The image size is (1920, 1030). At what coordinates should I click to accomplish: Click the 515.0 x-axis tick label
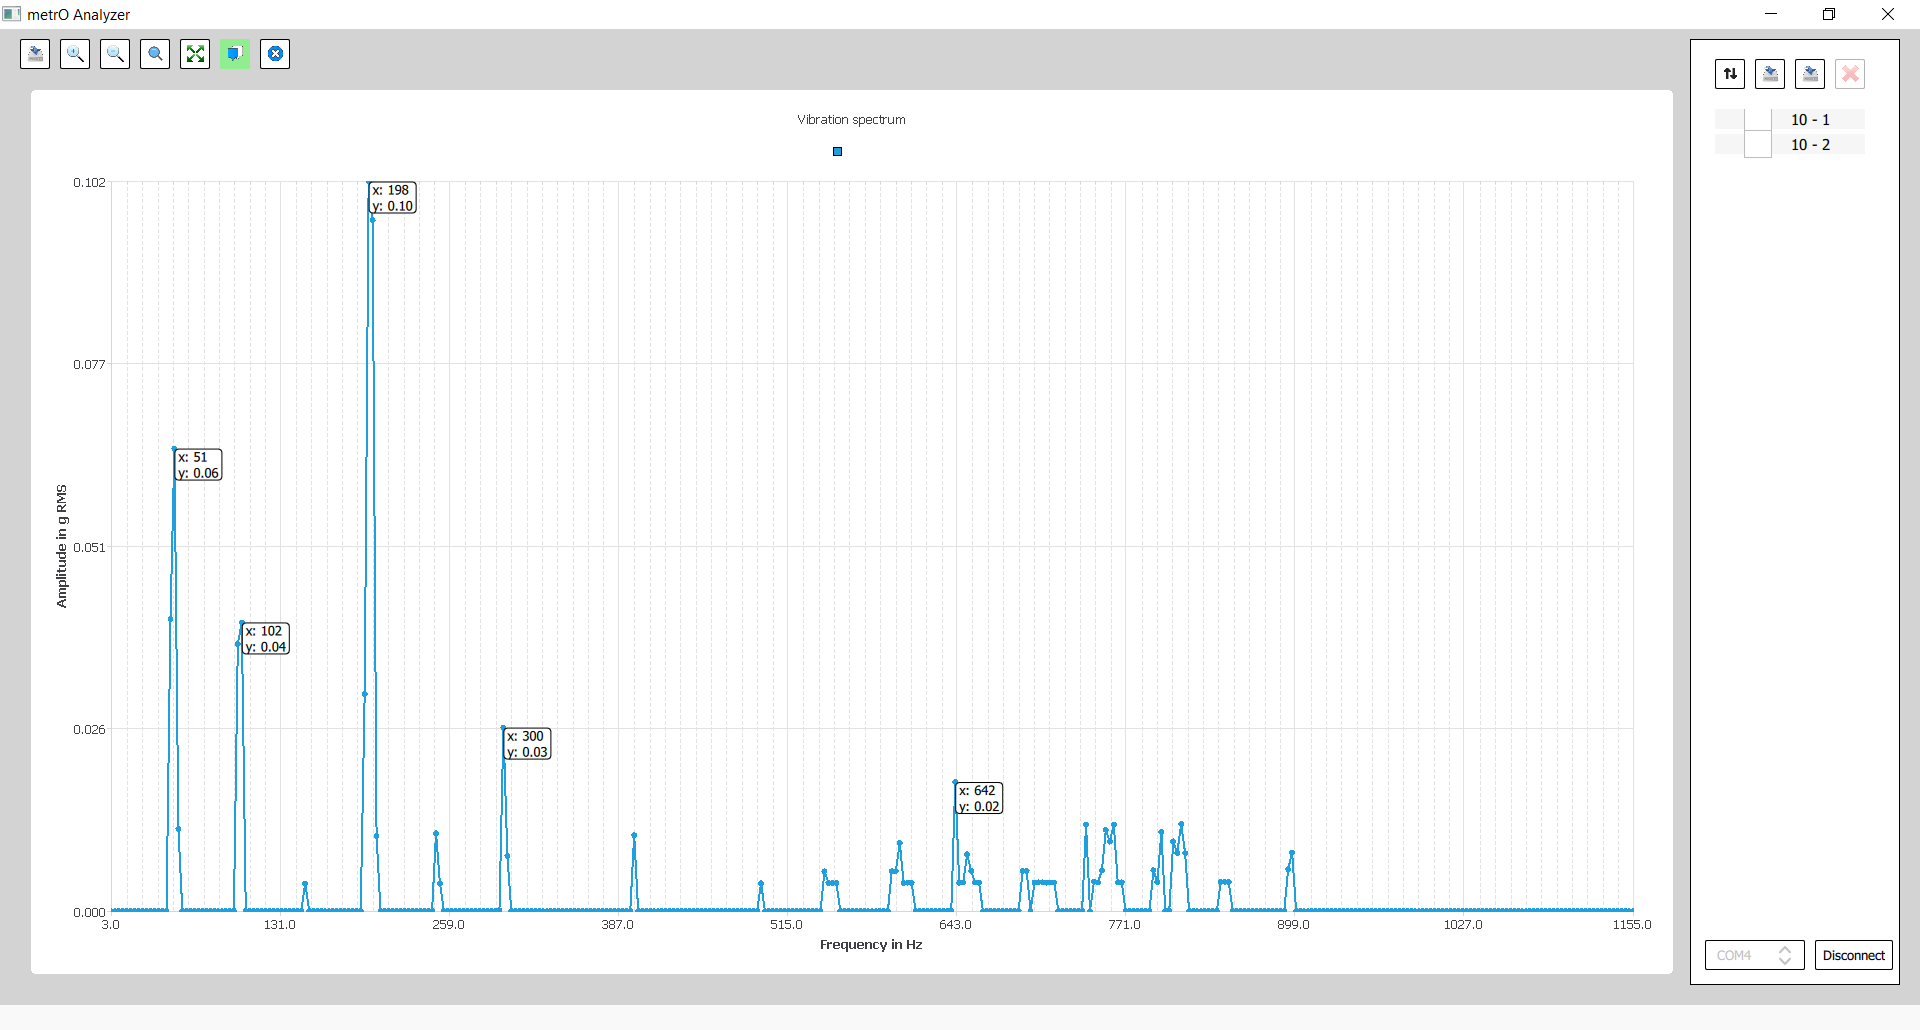coord(786,925)
